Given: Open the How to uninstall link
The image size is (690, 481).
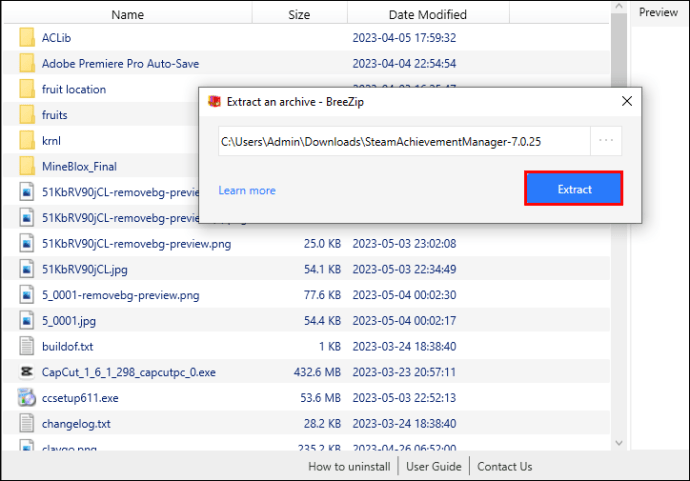Looking at the screenshot, I should pyautogui.click(x=349, y=466).
